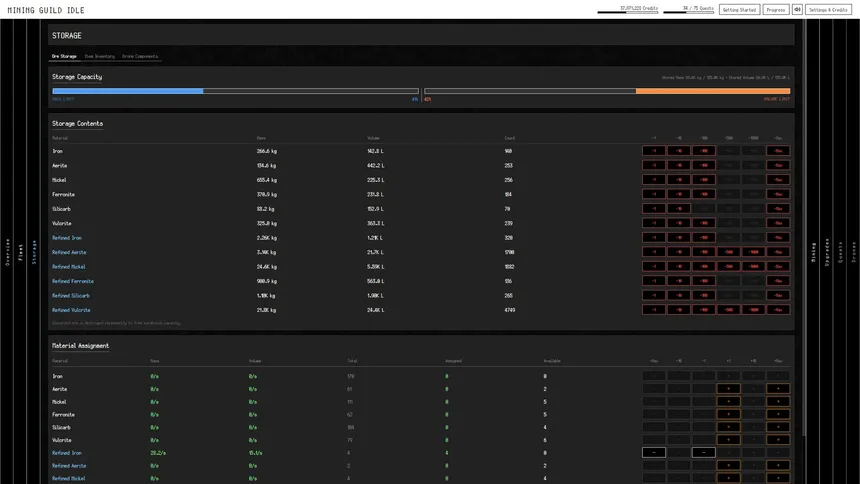The image size is (860, 484).
Task: Assign +1 to Nickel in Material Assignment
Action: click(728, 401)
